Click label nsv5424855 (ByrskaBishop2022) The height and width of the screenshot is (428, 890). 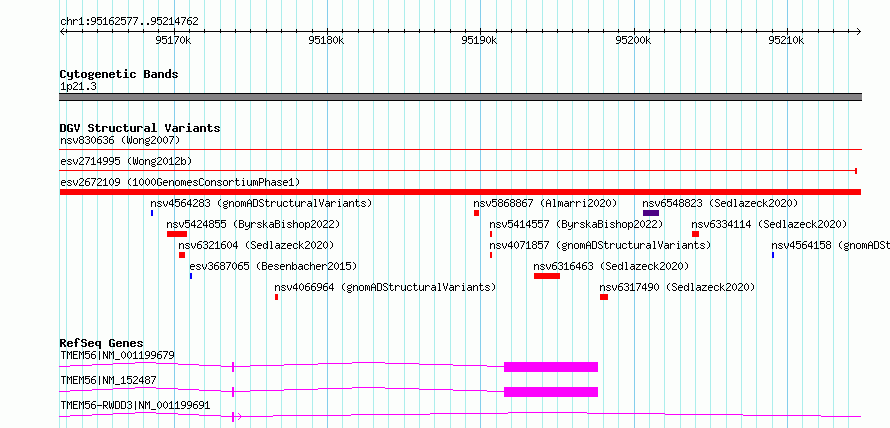(x=253, y=224)
